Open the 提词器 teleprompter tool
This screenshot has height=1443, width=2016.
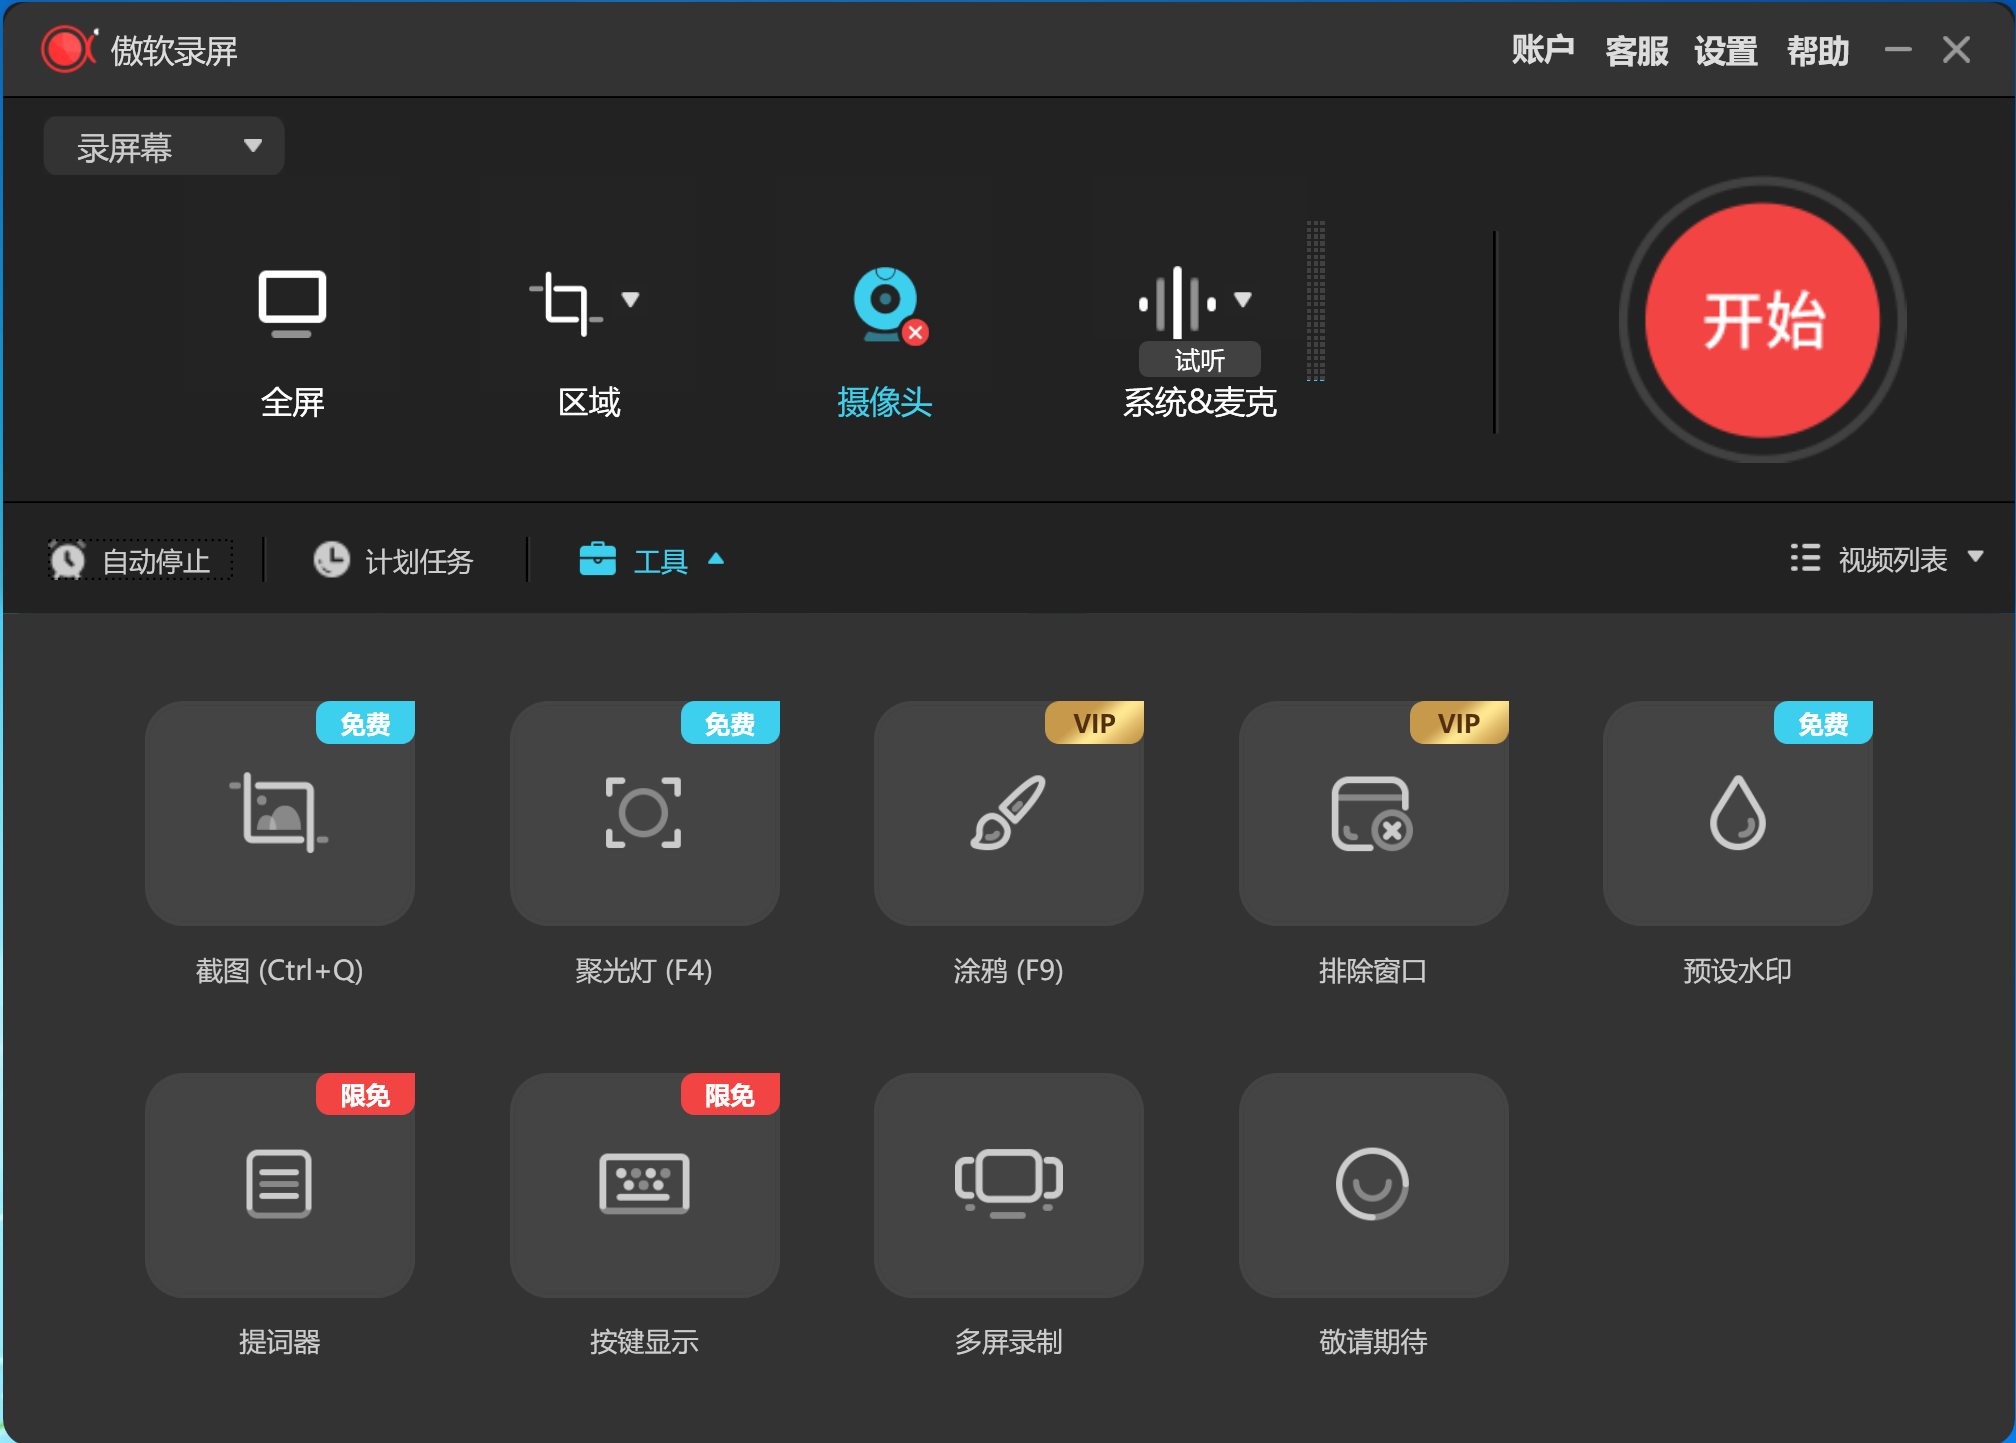pos(279,1186)
